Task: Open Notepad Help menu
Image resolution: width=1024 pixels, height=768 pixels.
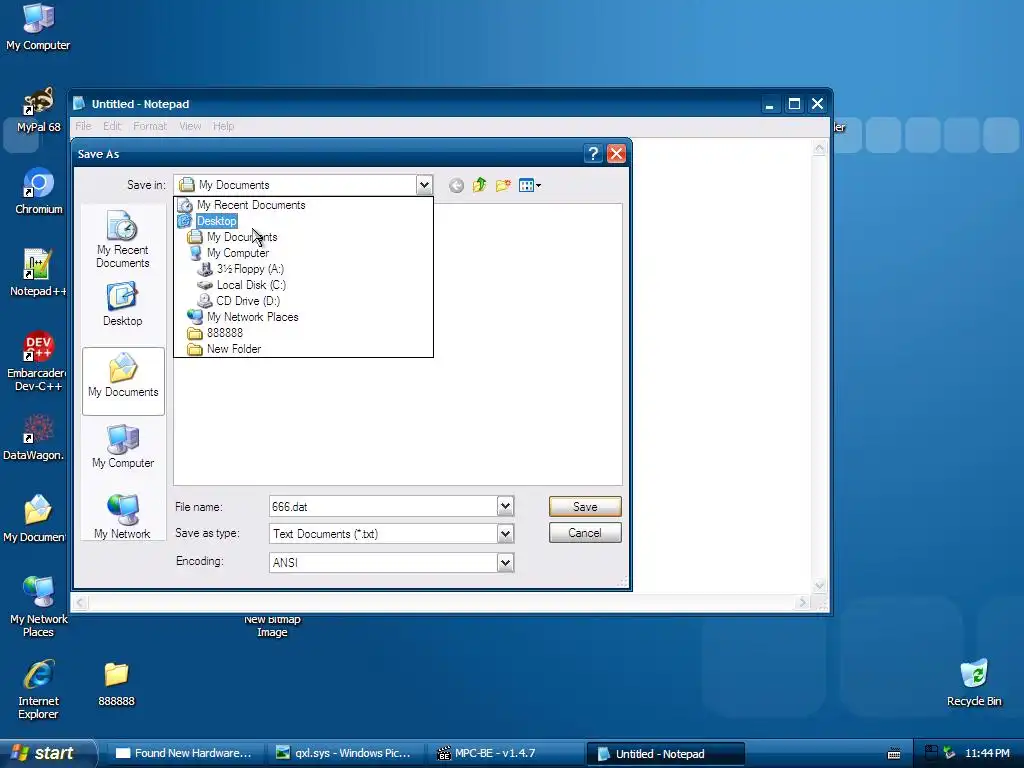Action: 223,126
